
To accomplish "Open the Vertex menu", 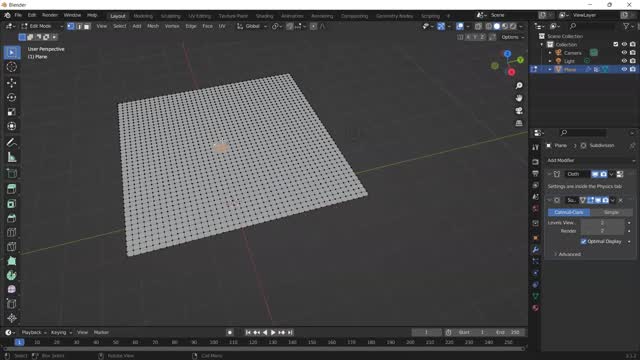I will [x=172, y=26].
